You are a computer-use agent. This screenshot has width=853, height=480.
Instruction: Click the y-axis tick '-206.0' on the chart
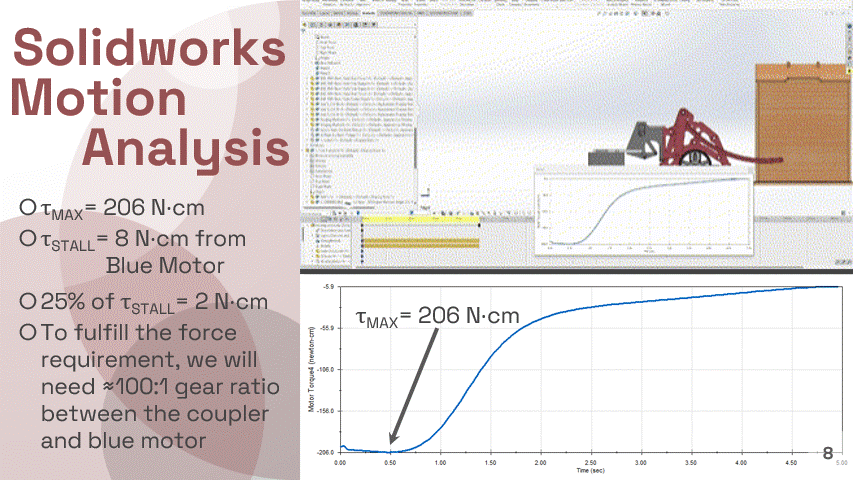[327, 452]
